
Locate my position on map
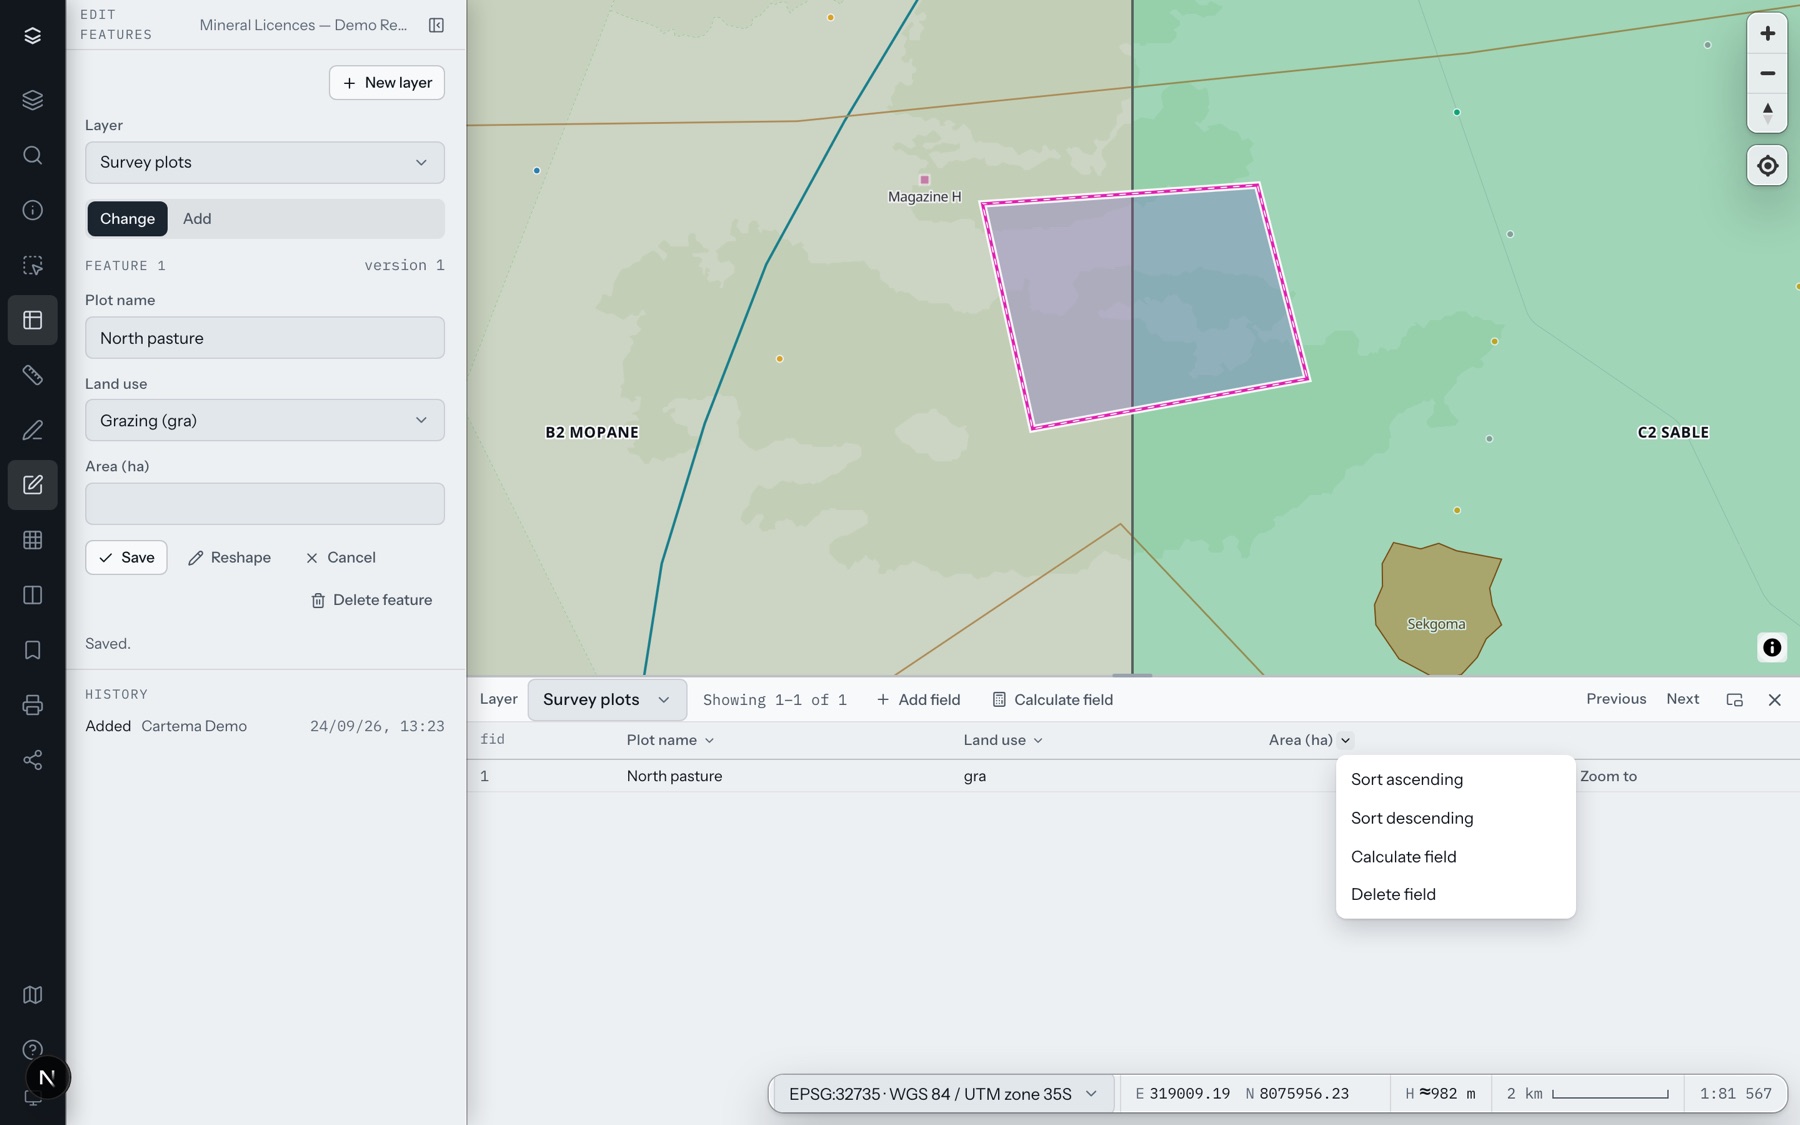pos(1767,166)
